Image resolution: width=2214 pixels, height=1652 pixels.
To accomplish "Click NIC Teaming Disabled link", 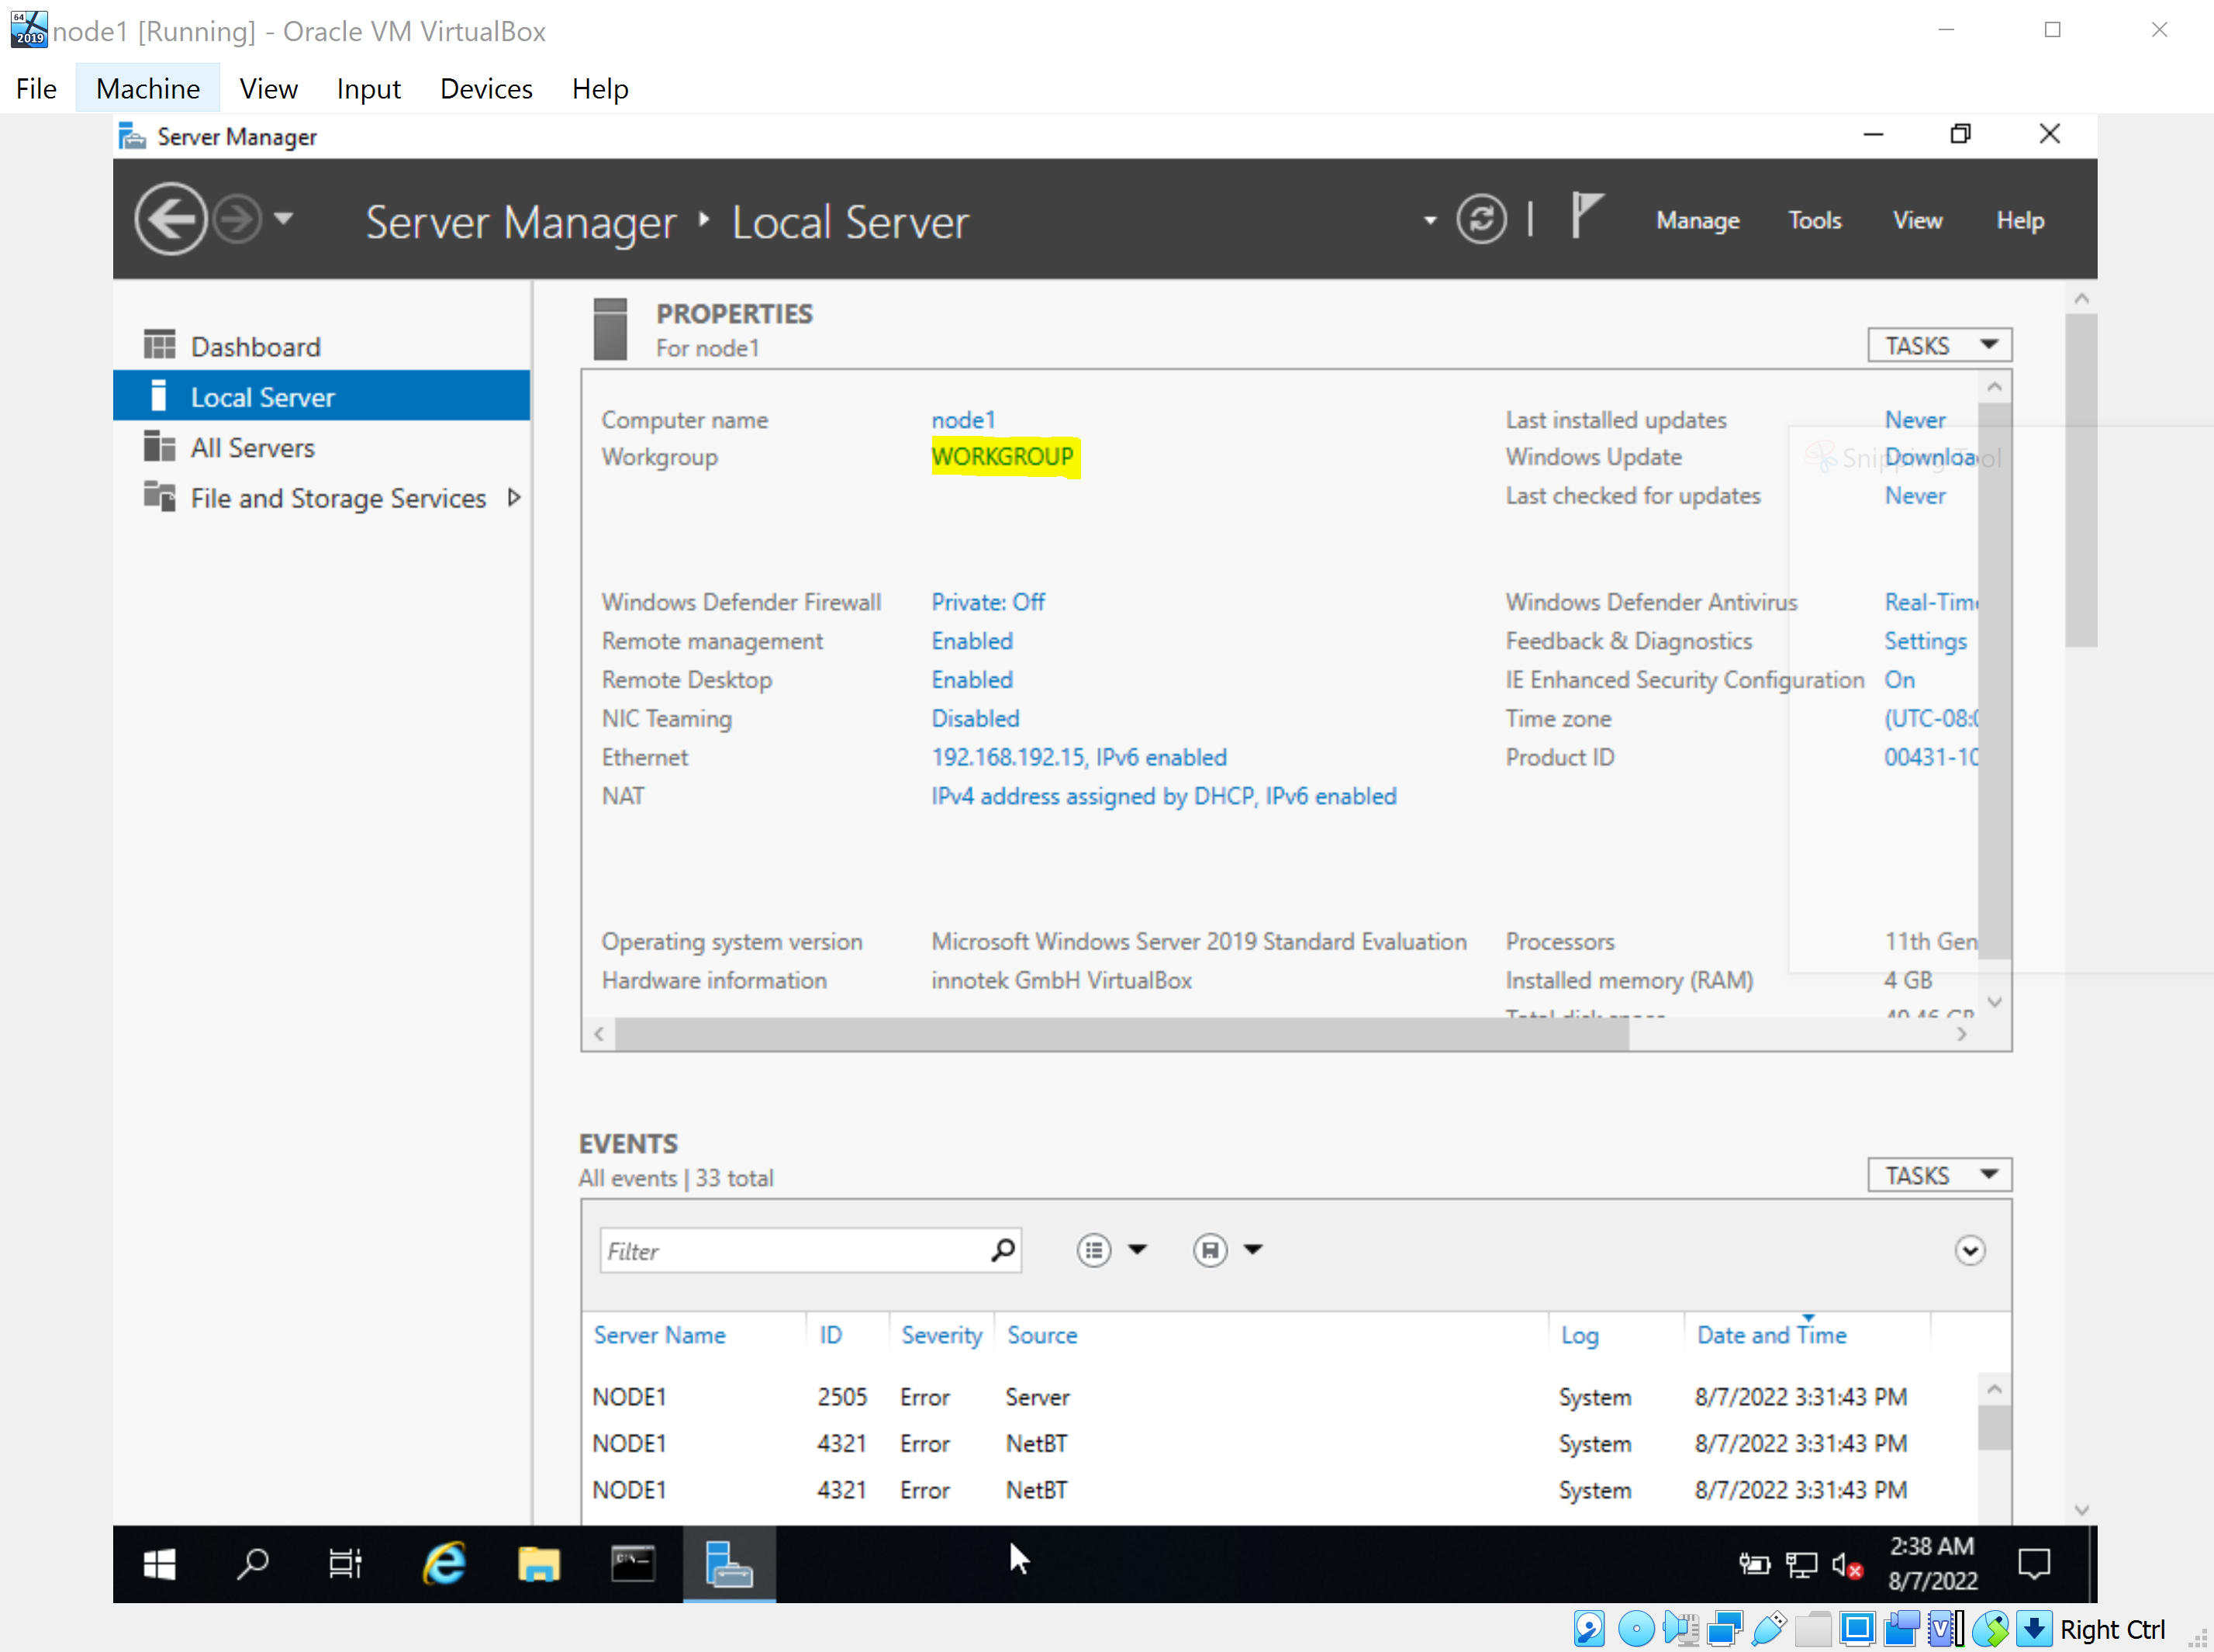I will point(975,719).
